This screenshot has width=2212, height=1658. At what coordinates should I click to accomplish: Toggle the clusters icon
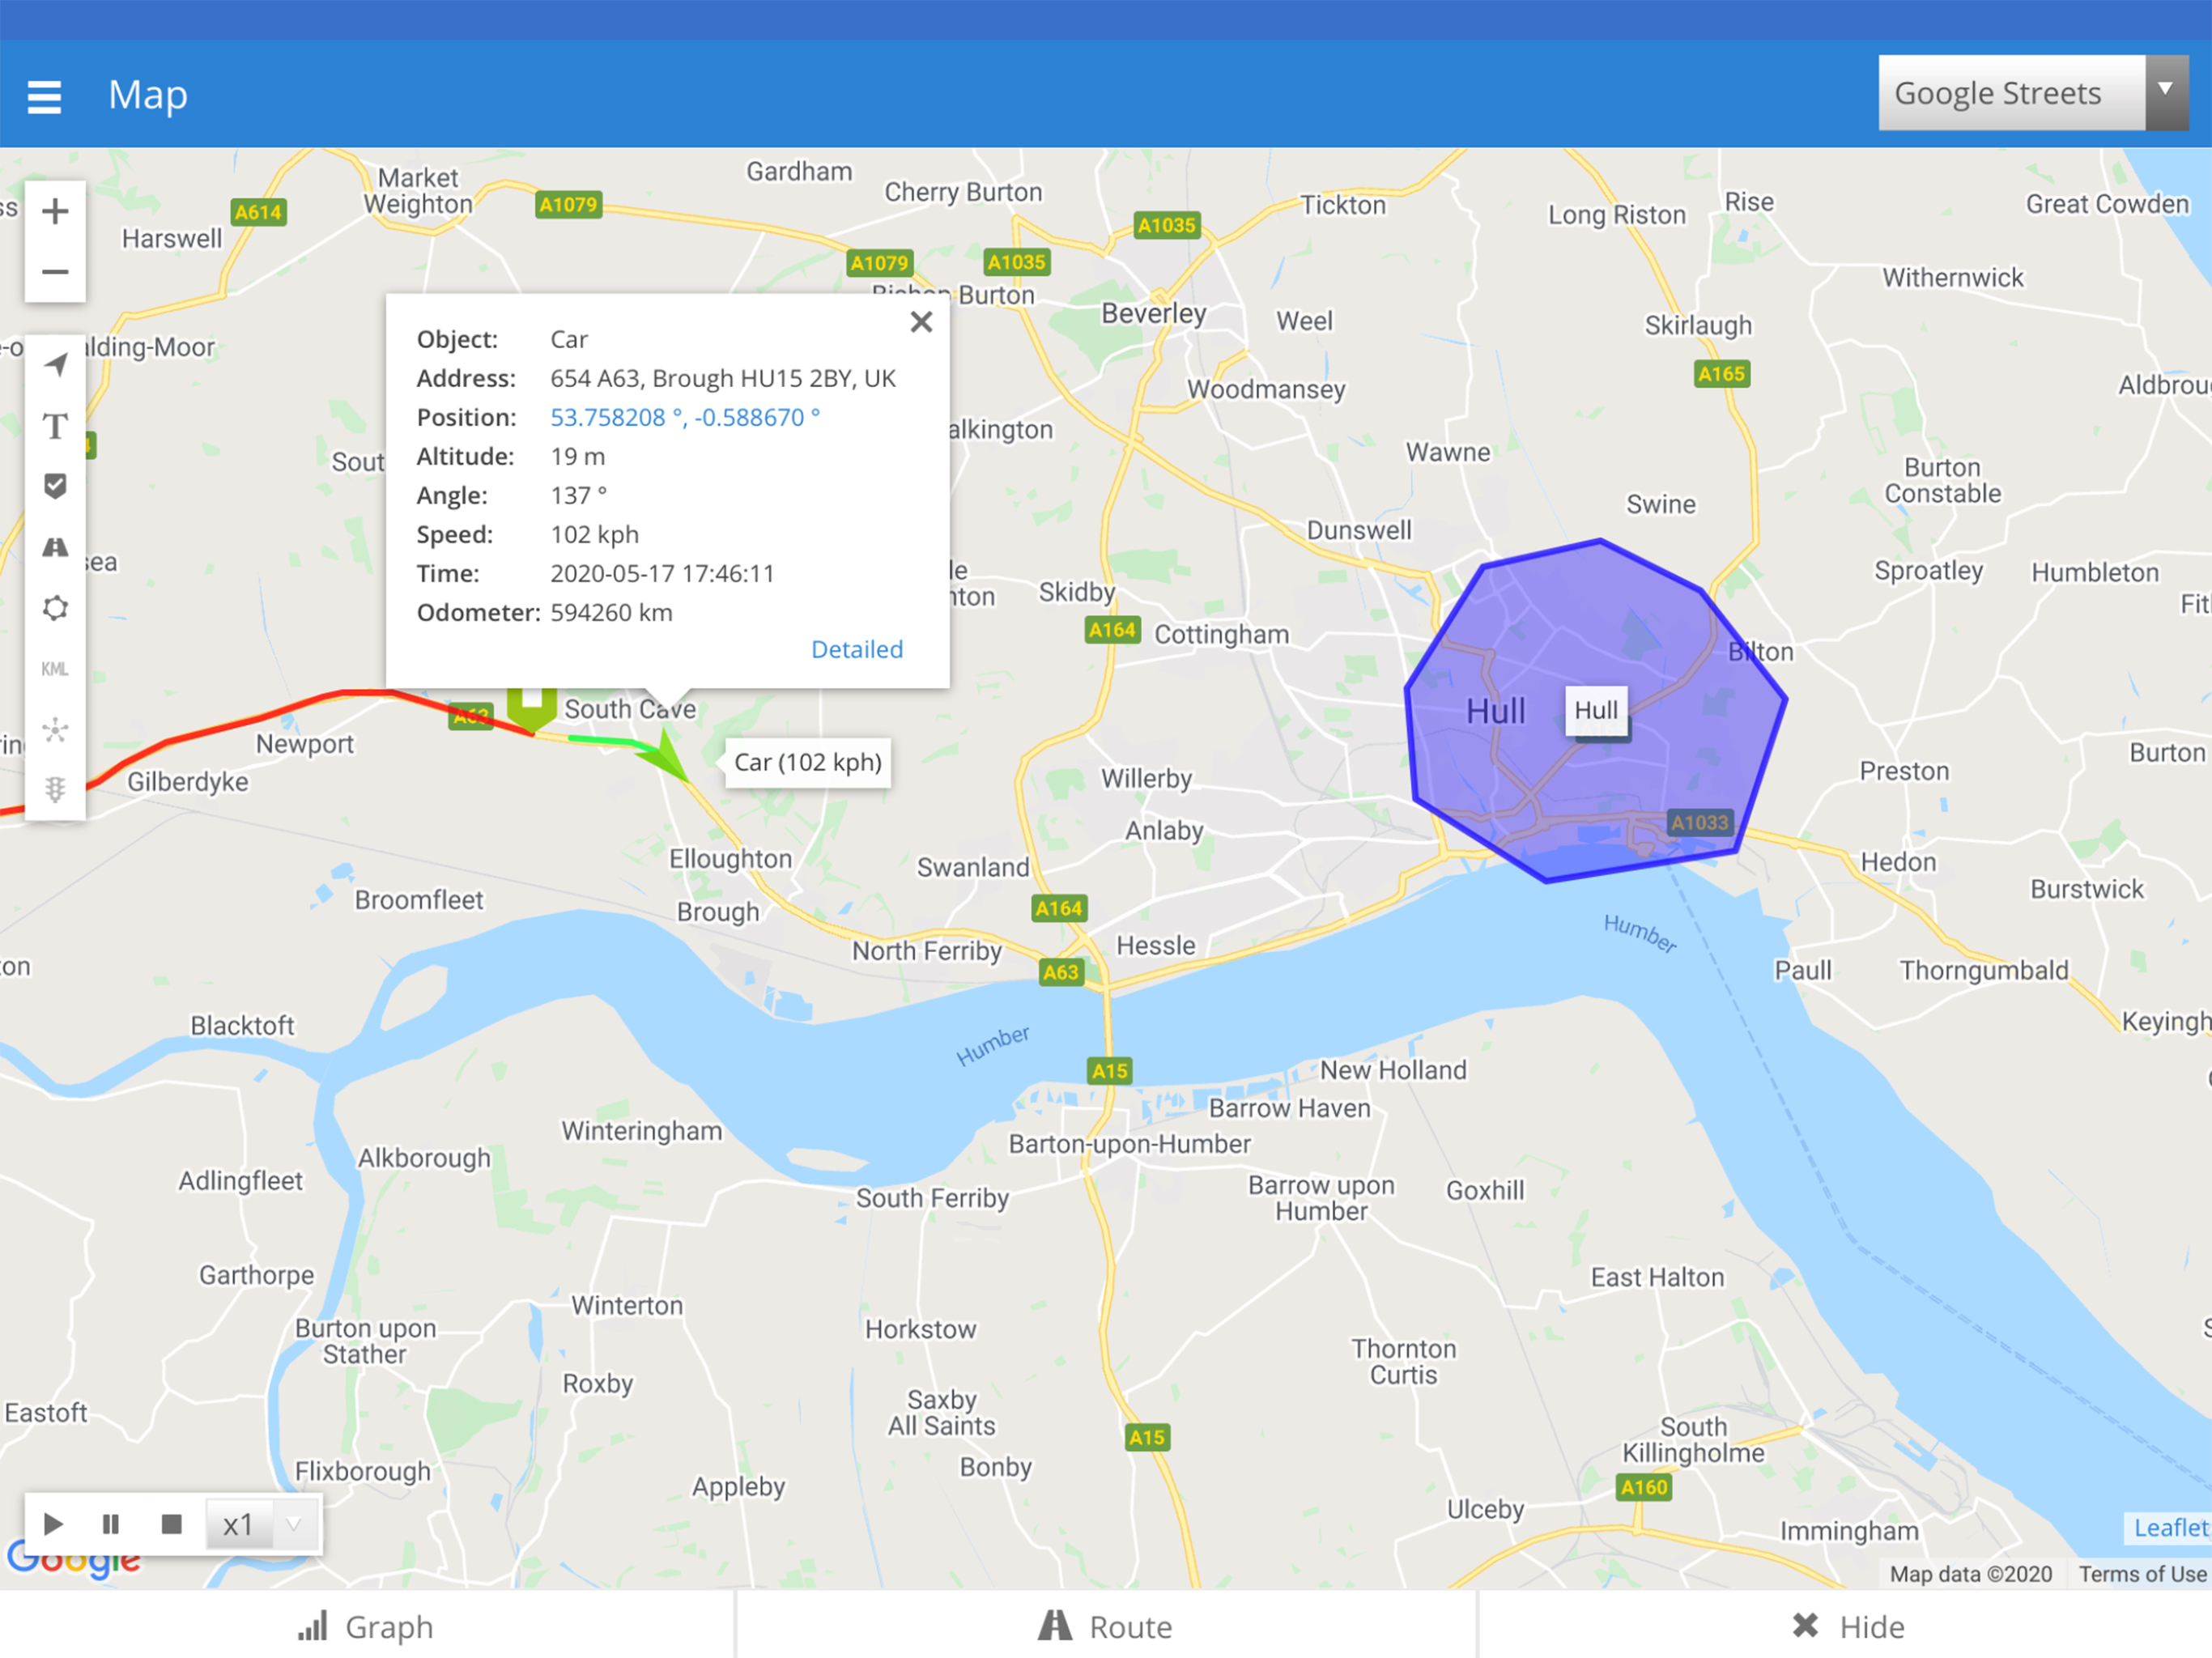(x=56, y=729)
